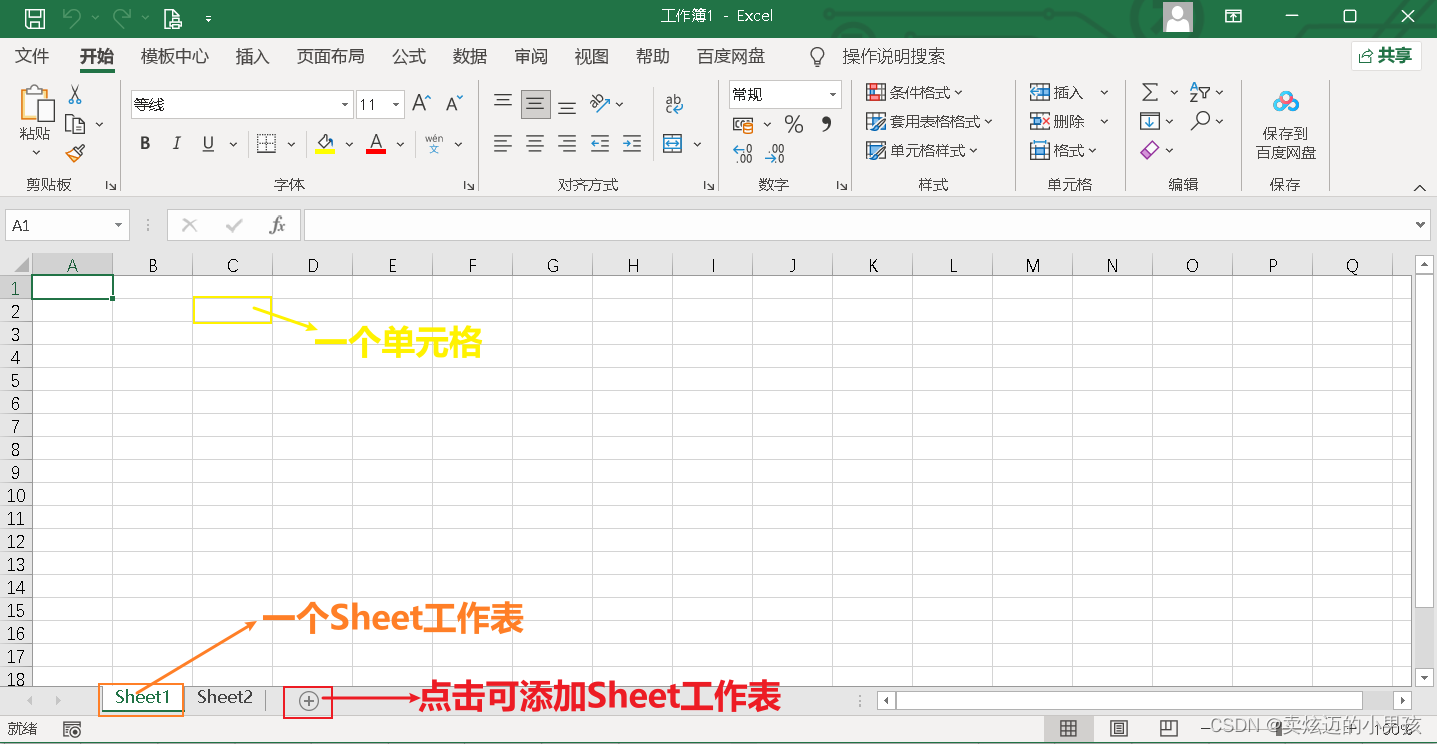Toggle bold formatting
The height and width of the screenshot is (744, 1437).
144,143
